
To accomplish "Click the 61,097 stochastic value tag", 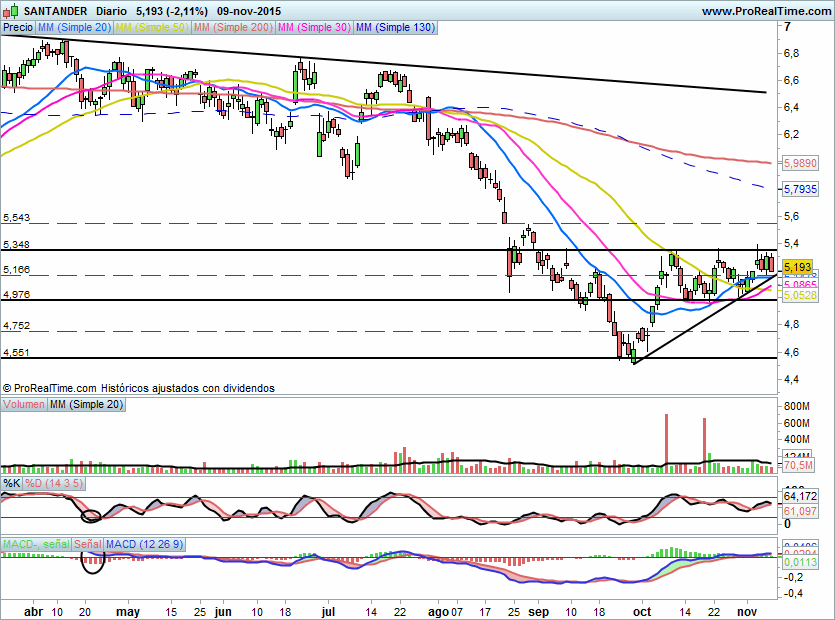I will click(x=800, y=511).
